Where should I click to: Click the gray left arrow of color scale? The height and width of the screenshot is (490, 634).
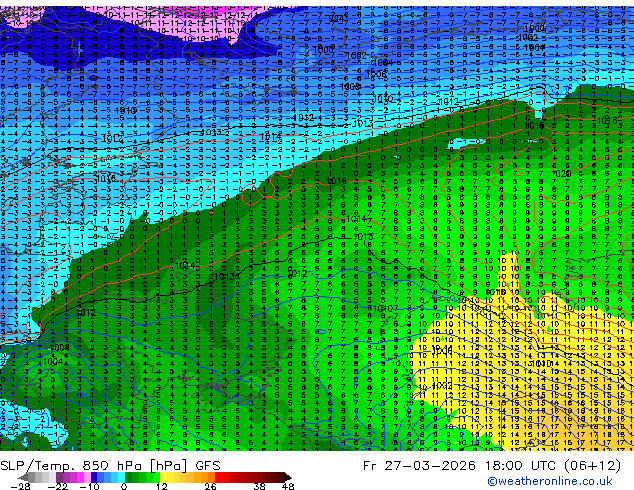(x=22, y=477)
